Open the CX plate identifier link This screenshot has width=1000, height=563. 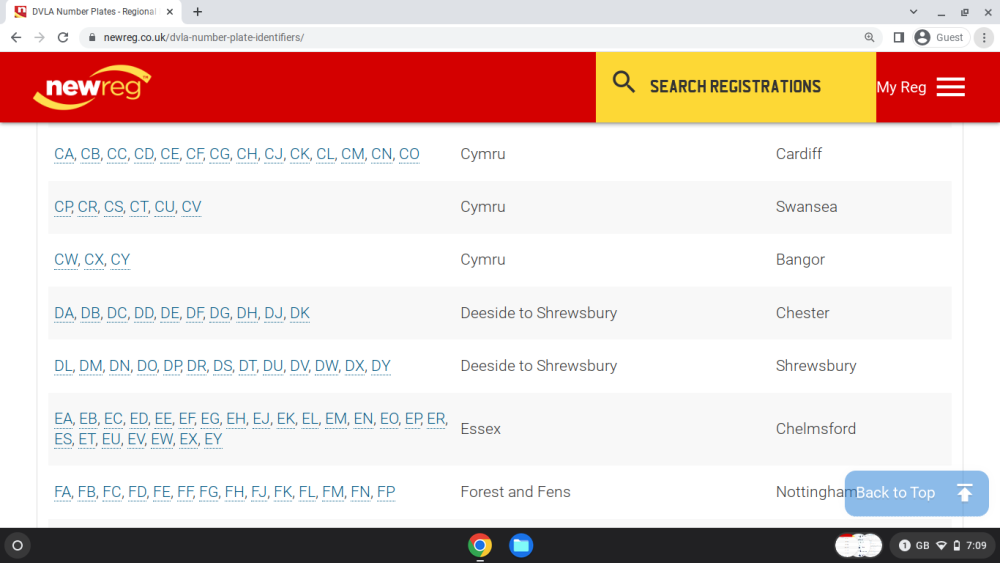[x=94, y=260]
